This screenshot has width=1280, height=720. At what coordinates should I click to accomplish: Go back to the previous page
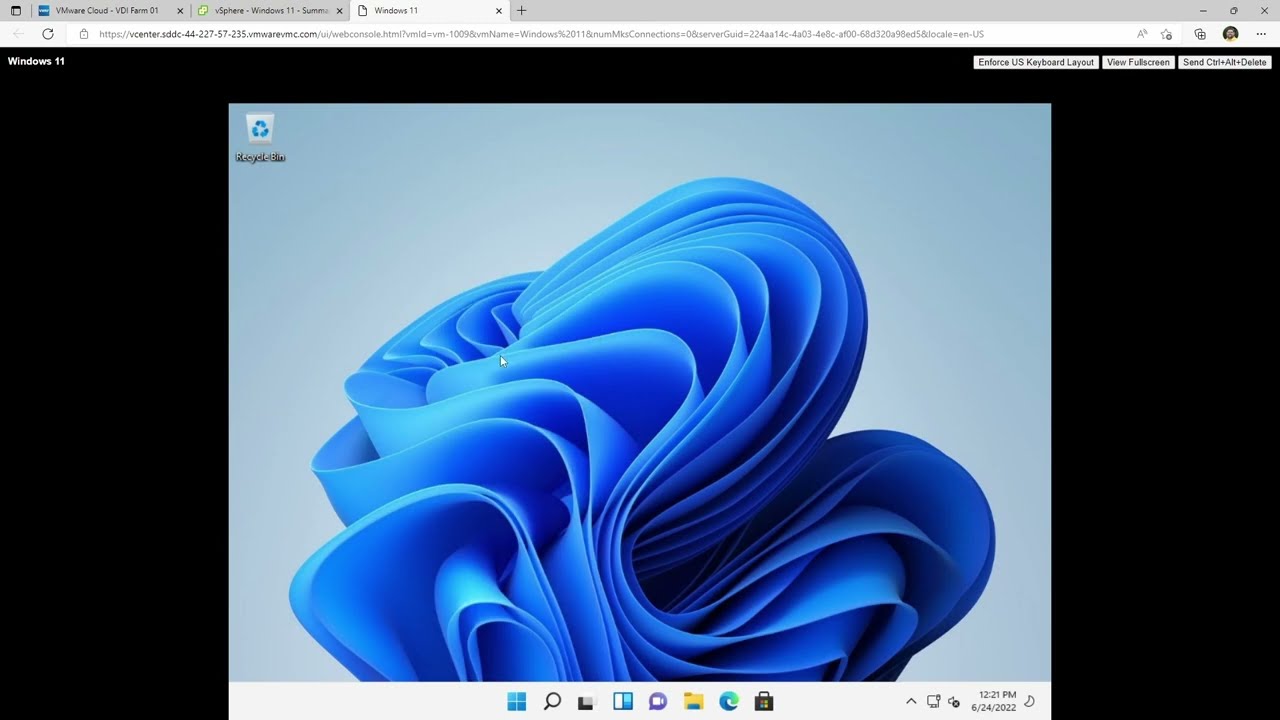point(18,34)
